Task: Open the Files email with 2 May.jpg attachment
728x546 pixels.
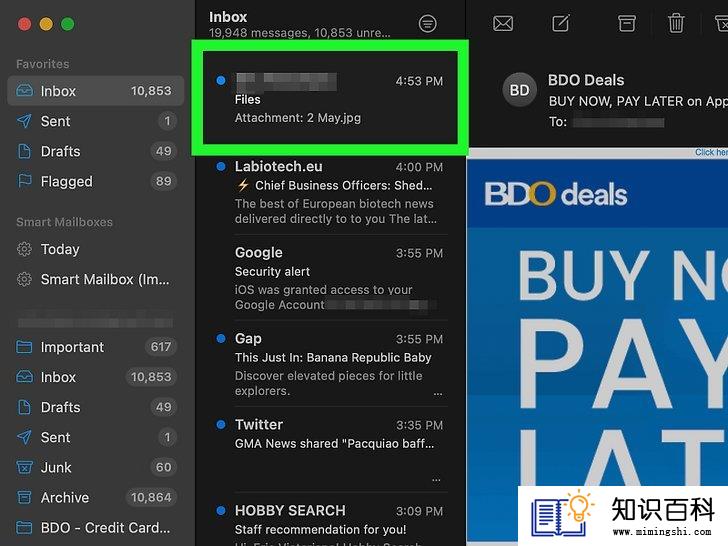Action: coord(330,98)
